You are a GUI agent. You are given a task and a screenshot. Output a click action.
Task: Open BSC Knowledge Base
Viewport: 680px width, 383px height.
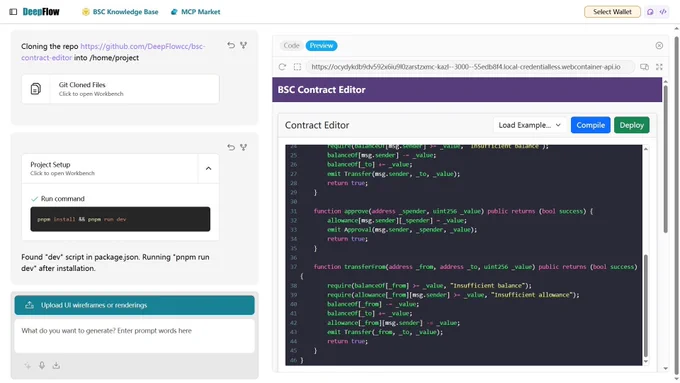tap(120, 12)
